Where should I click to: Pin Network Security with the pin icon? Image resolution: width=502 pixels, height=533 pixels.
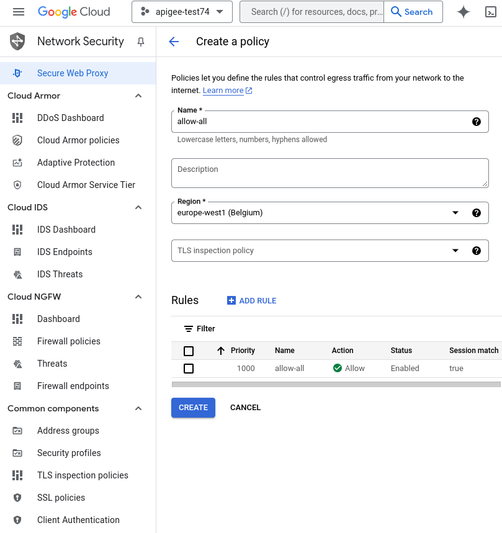click(140, 41)
